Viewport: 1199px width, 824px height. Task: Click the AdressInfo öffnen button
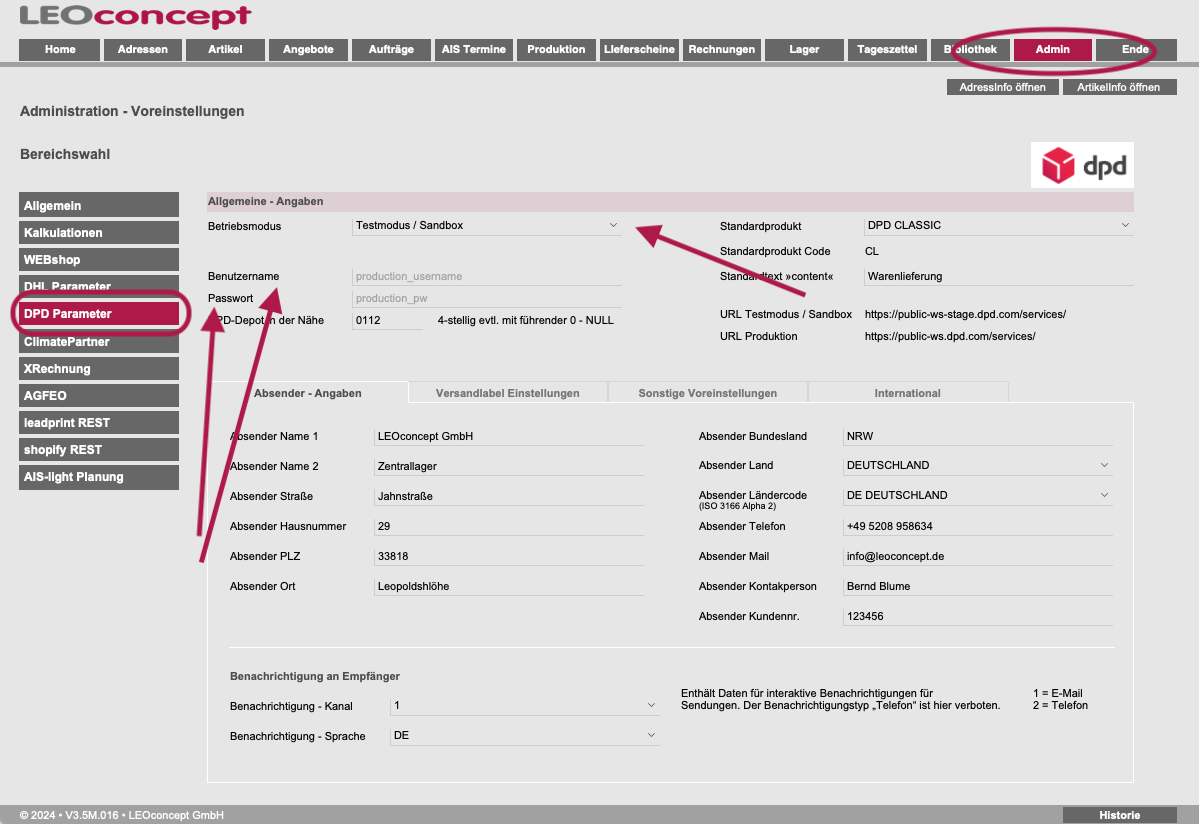(1002, 87)
